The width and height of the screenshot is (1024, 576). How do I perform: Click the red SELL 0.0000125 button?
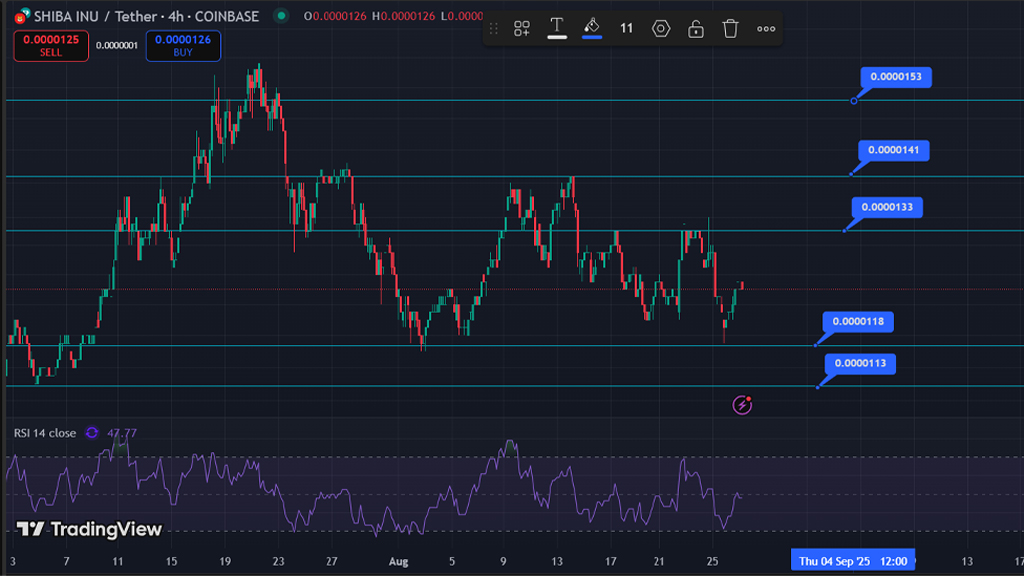(51, 46)
